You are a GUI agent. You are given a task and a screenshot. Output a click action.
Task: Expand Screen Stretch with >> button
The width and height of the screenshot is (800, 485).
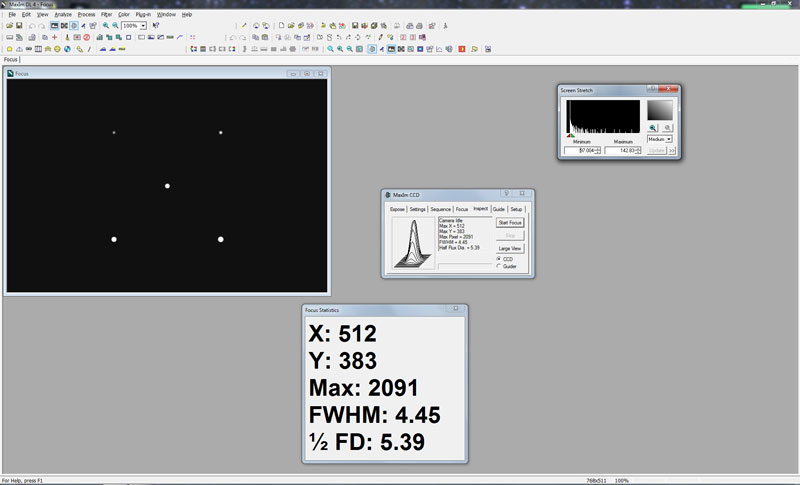pyautogui.click(x=673, y=151)
